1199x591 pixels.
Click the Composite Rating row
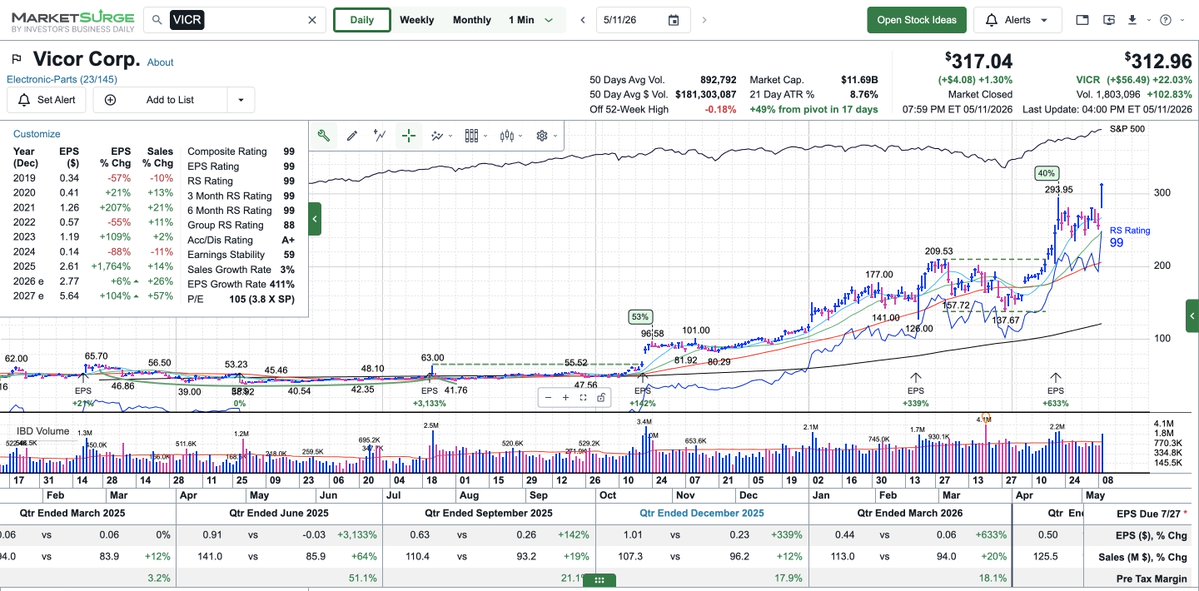241,151
